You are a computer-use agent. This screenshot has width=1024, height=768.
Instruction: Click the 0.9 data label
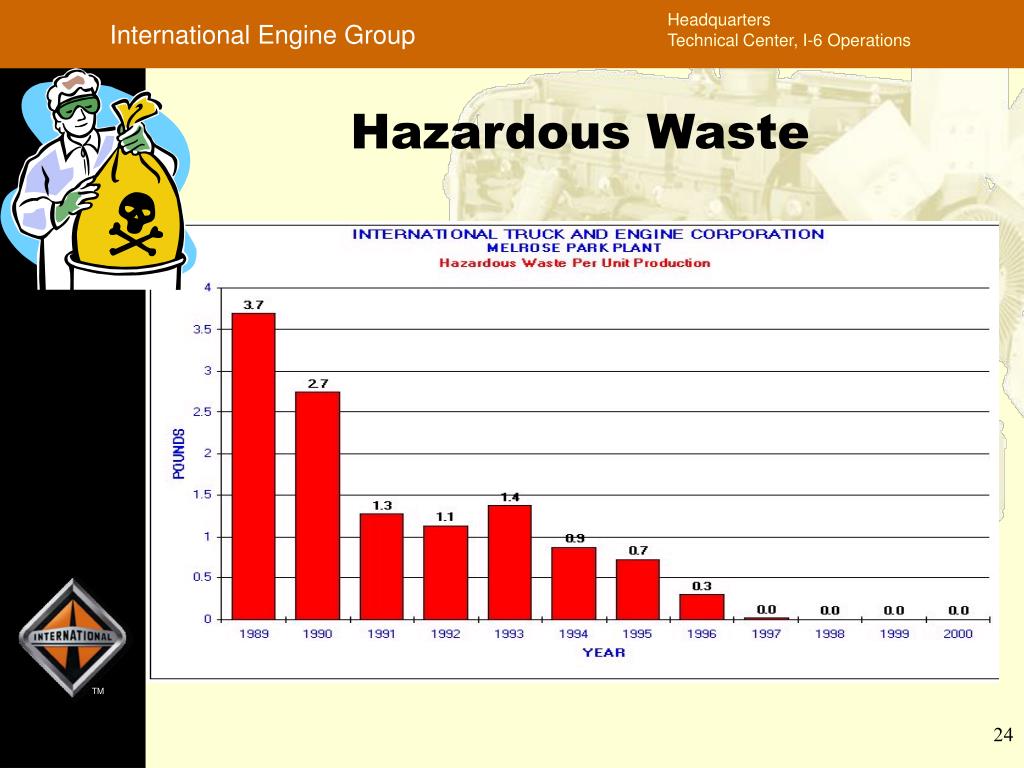coord(575,538)
